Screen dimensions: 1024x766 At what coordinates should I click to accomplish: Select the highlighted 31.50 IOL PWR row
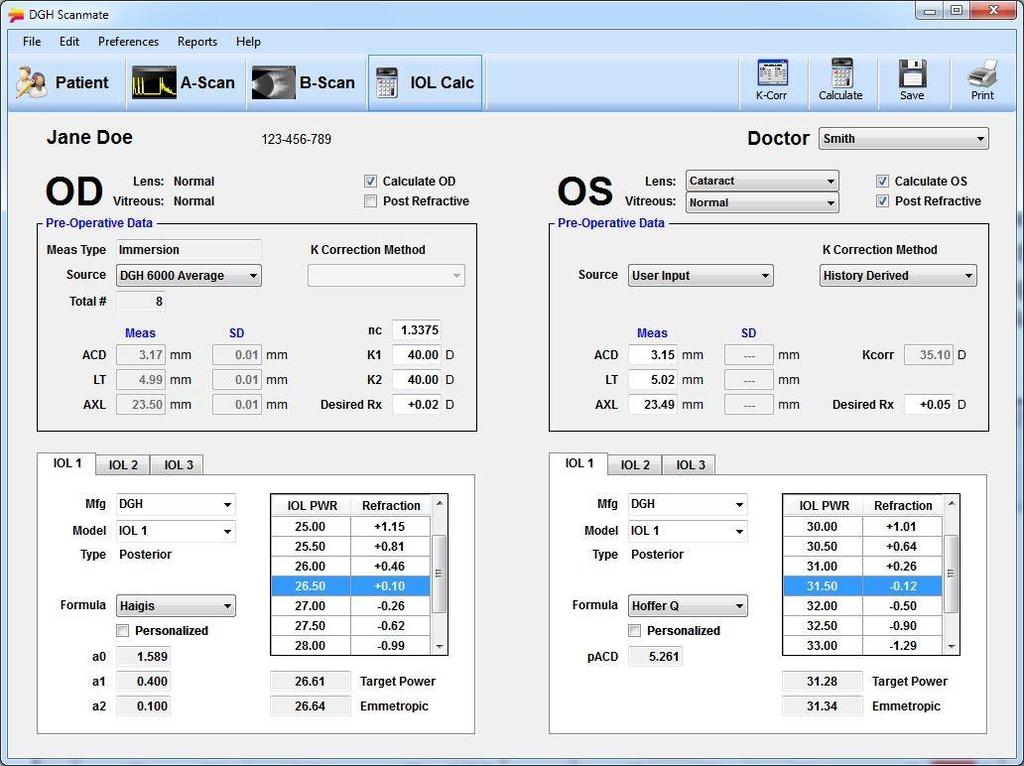coord(863,586)
